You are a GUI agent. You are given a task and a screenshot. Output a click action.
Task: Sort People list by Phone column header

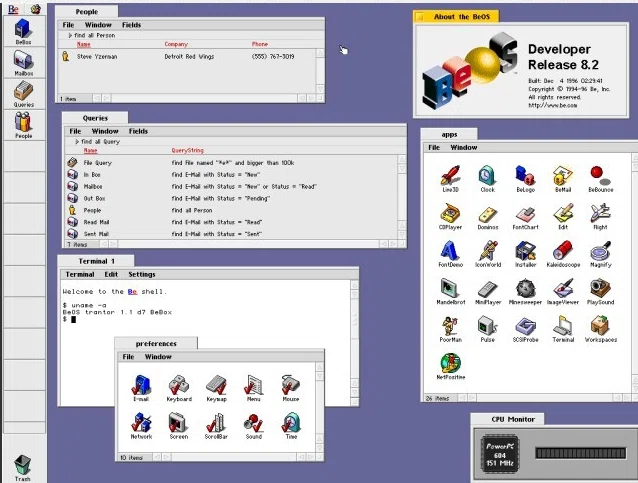[260, 44]
